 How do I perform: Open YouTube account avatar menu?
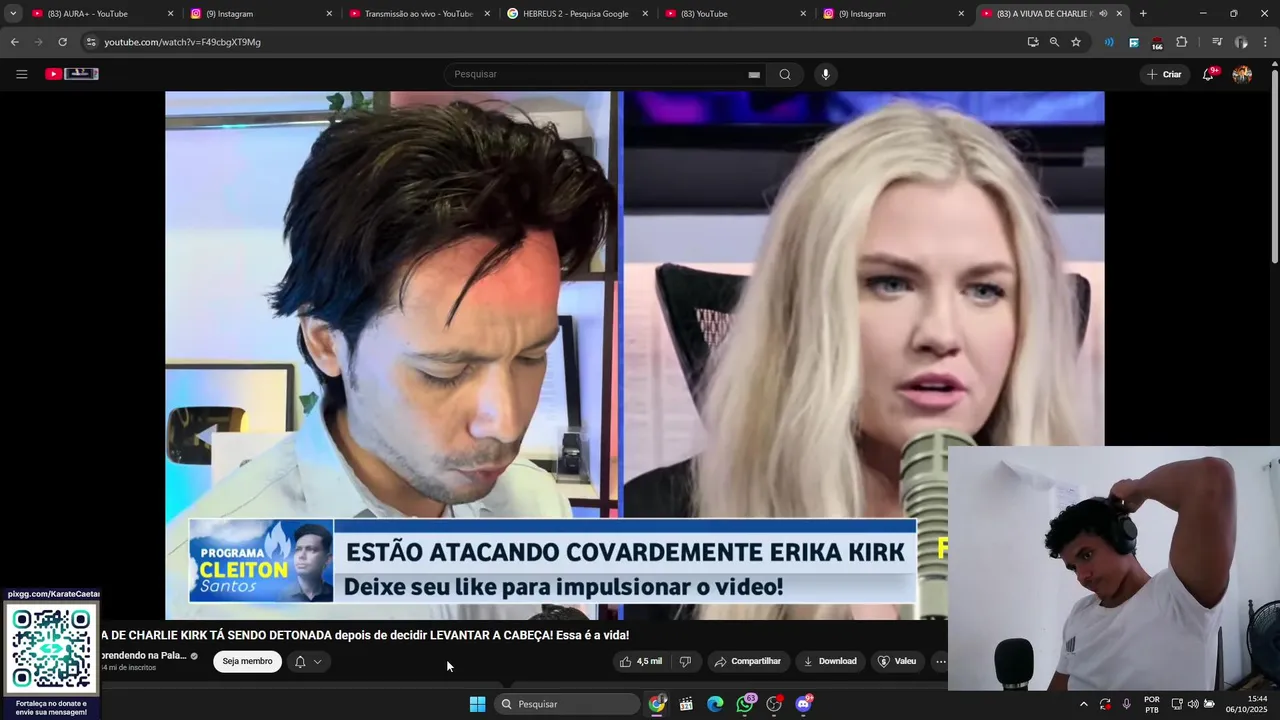pos(1242,74)
